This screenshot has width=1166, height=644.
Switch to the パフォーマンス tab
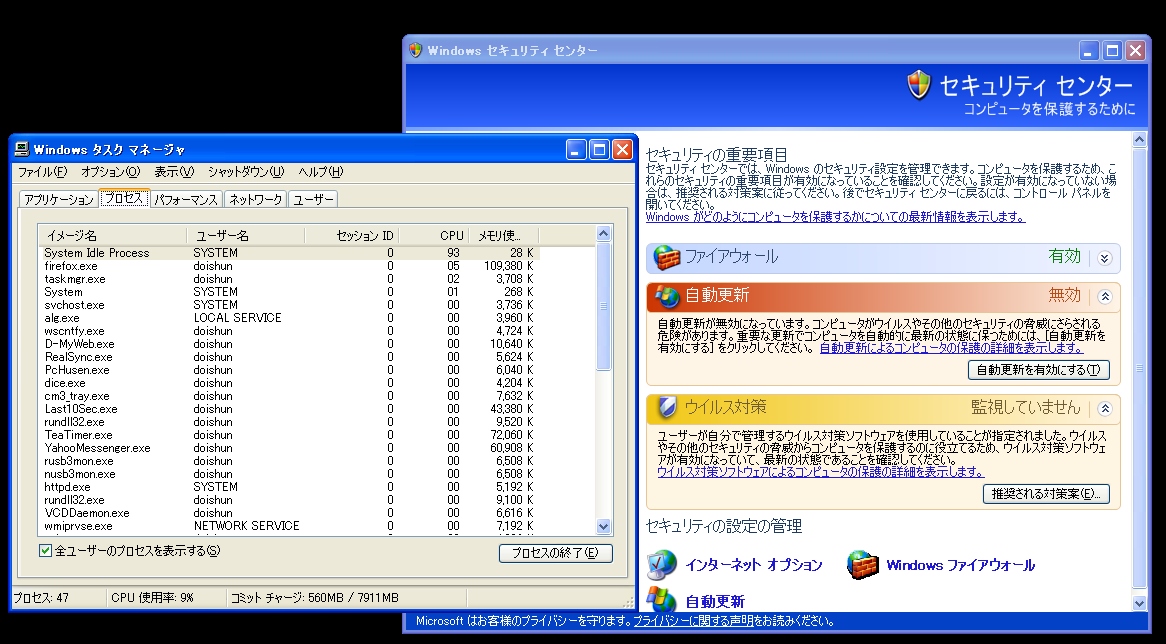pos(185,199)
